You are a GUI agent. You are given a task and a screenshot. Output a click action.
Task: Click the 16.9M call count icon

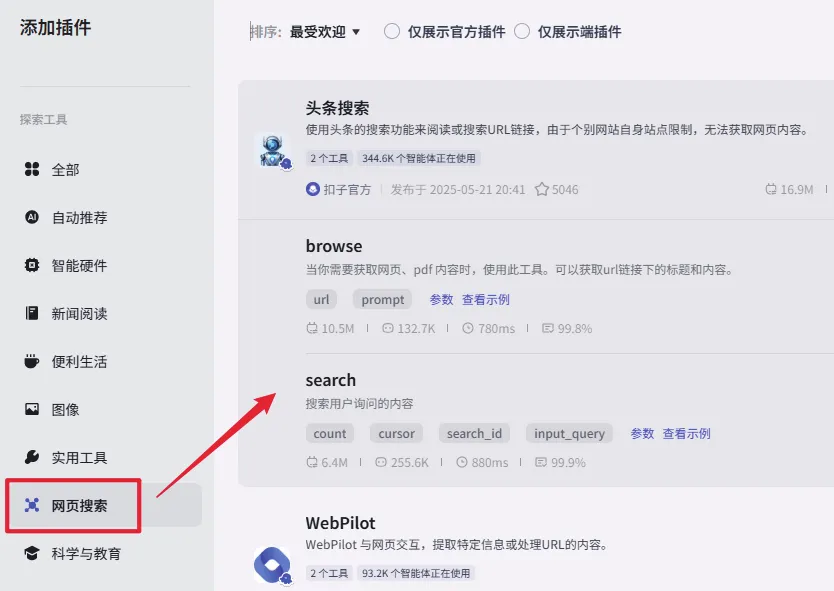point(771,189)
